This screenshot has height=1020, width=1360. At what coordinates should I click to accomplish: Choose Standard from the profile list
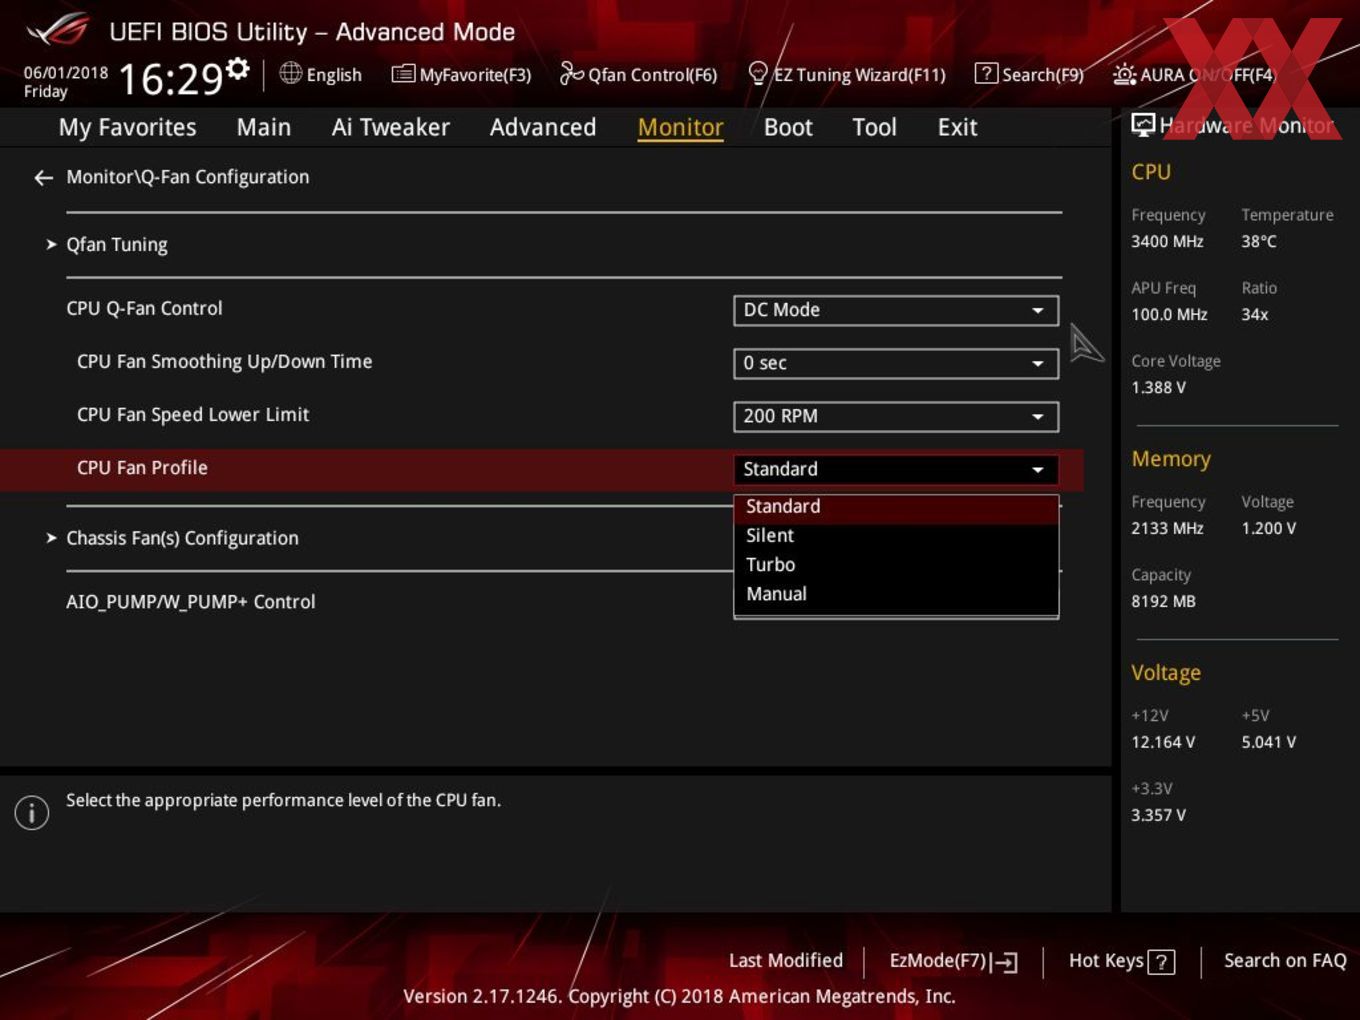click(896, 507)
